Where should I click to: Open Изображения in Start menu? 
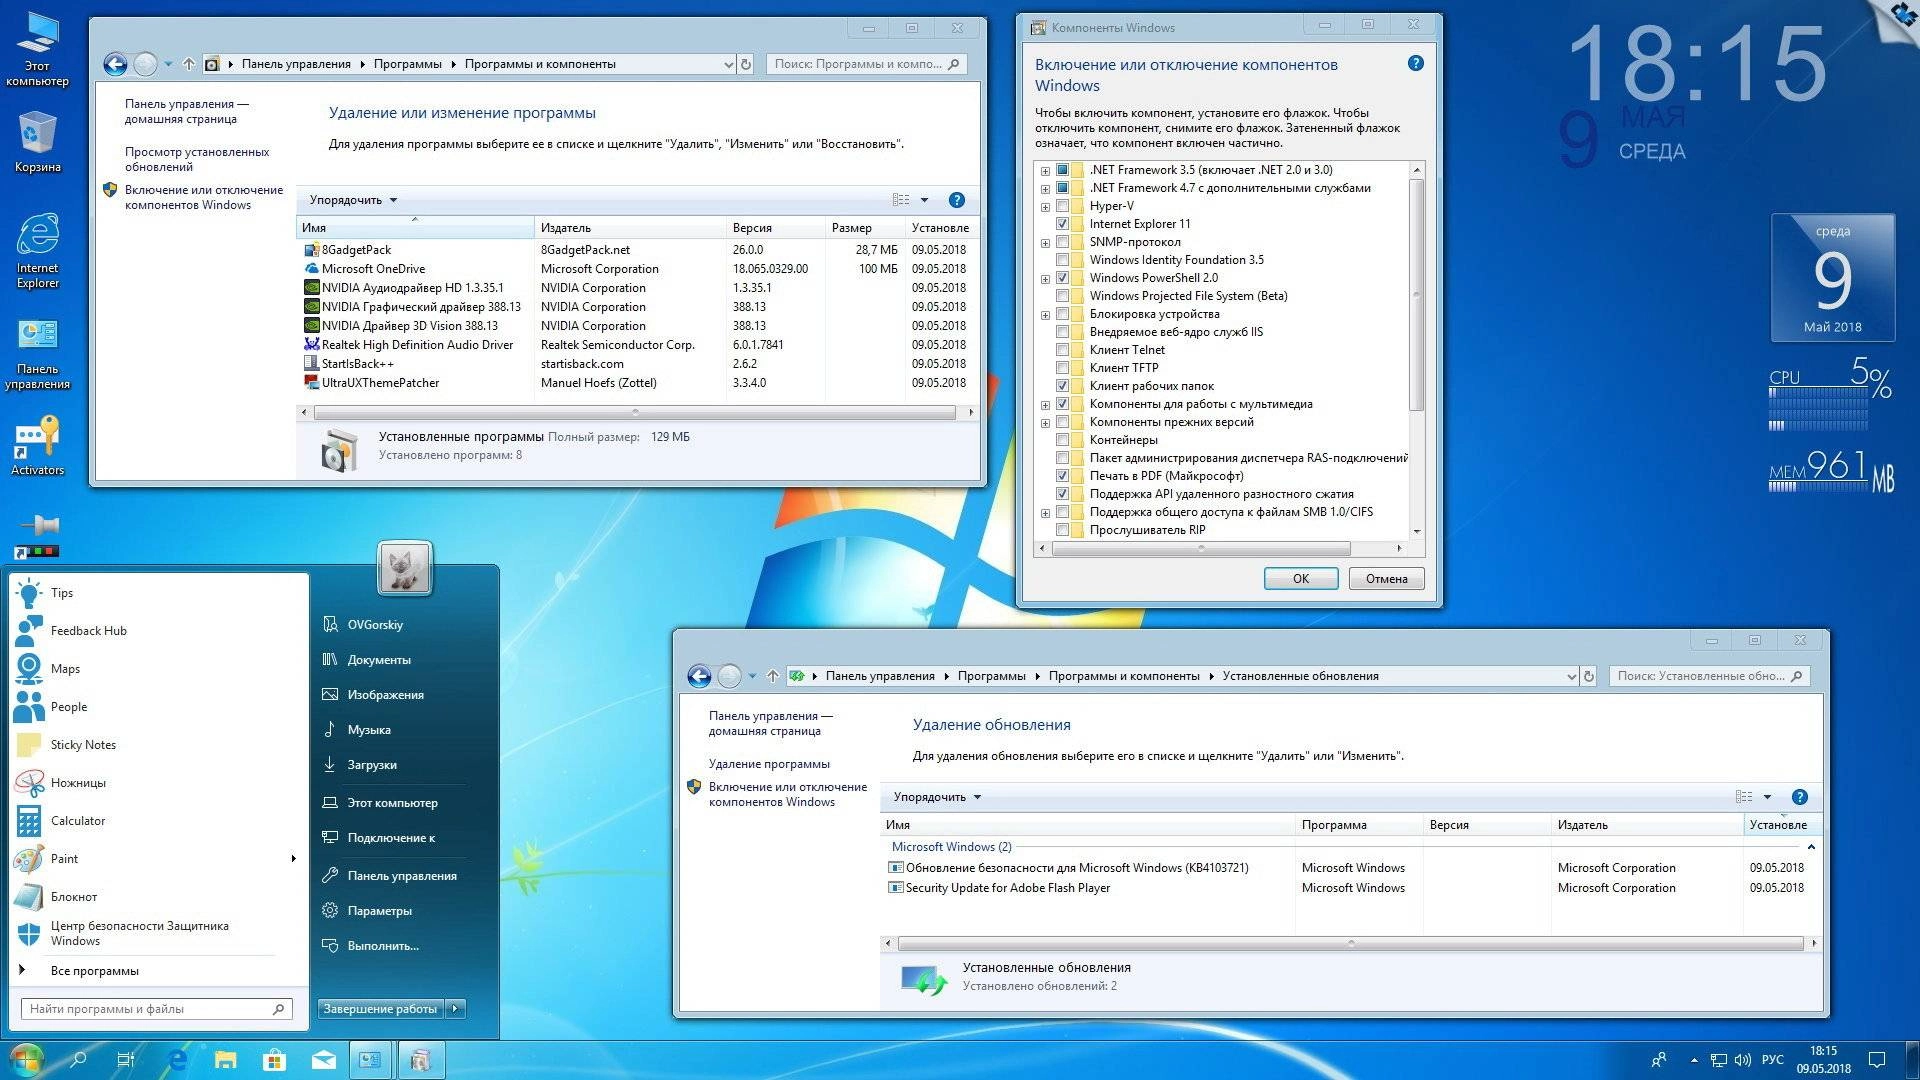coord(385,695)
